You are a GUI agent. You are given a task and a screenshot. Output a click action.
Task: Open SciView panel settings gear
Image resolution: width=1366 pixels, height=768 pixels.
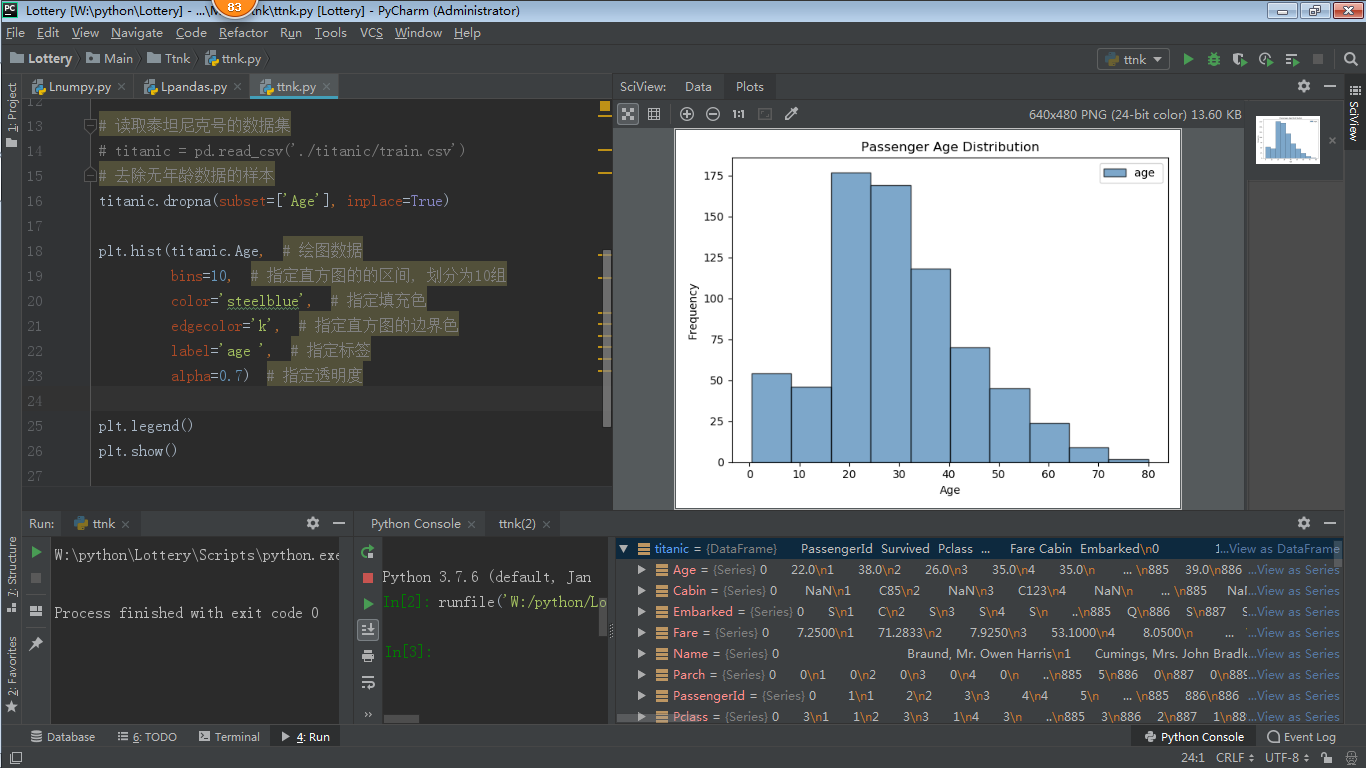point(1304,86)
